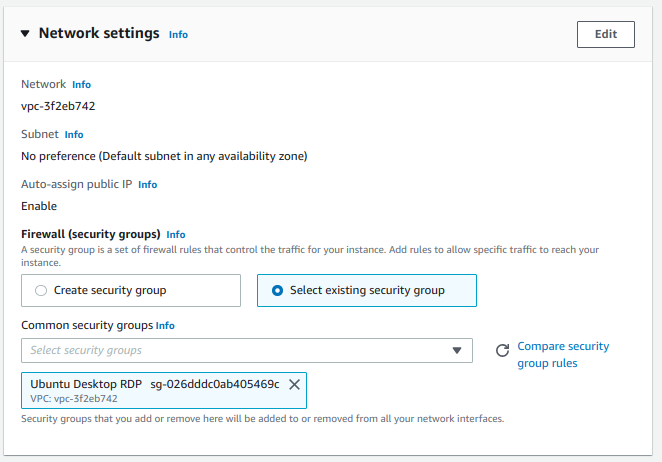This screenshot has height=462, width=662.
Task: Click the Select existing security group tile
Action: click(366, 291)
